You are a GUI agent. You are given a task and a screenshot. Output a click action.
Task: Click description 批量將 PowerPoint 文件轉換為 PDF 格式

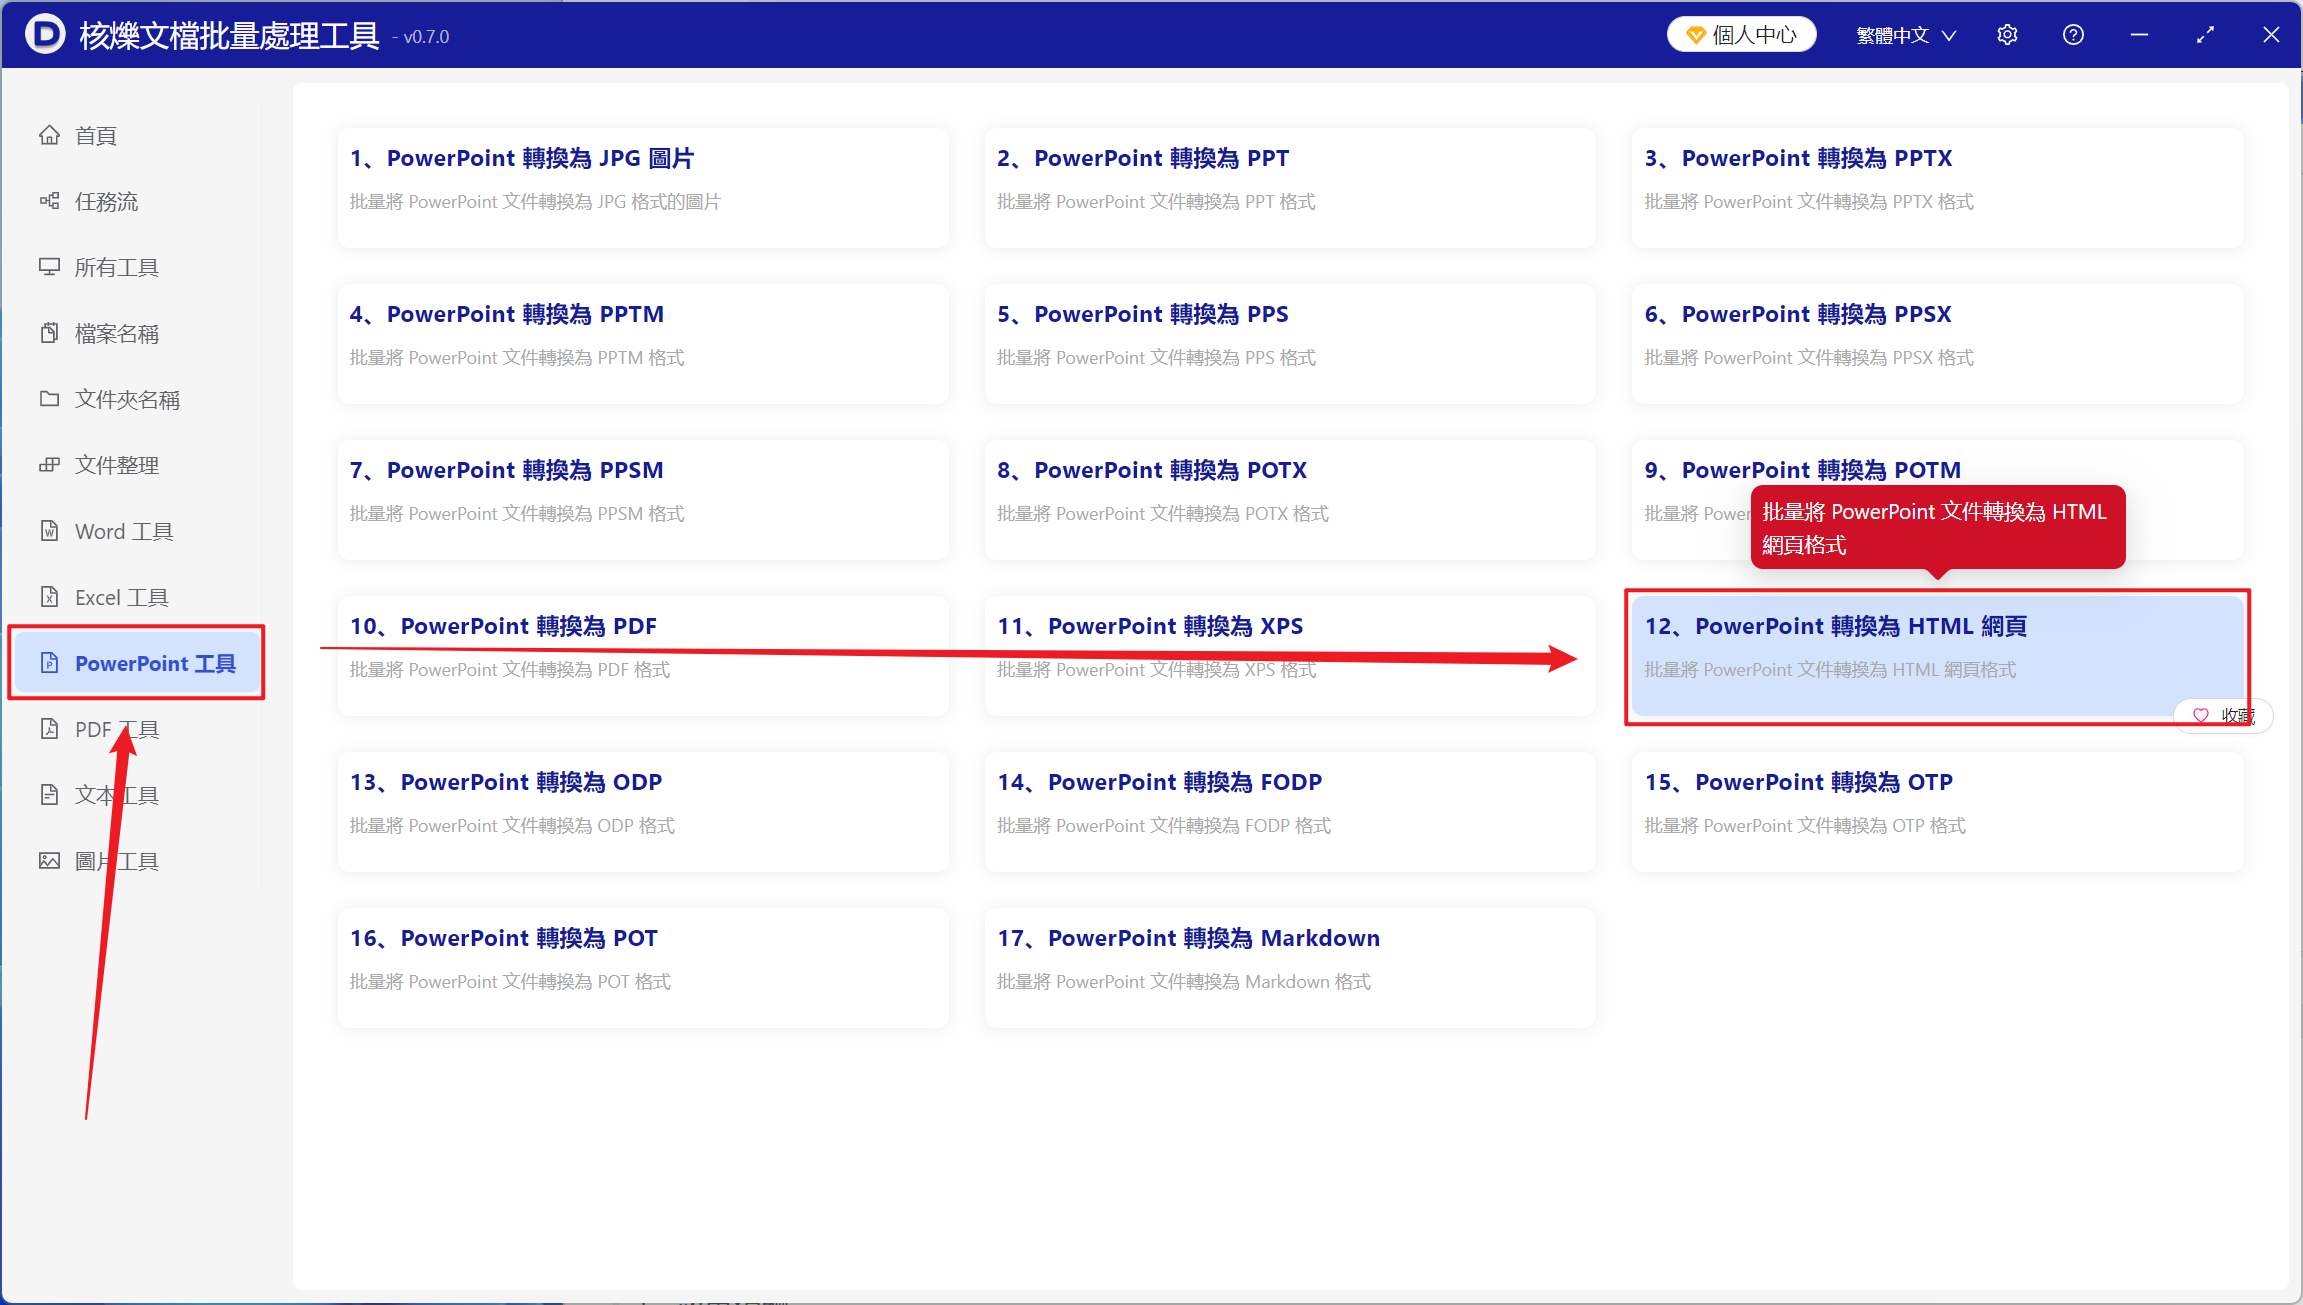coord(510,670)
